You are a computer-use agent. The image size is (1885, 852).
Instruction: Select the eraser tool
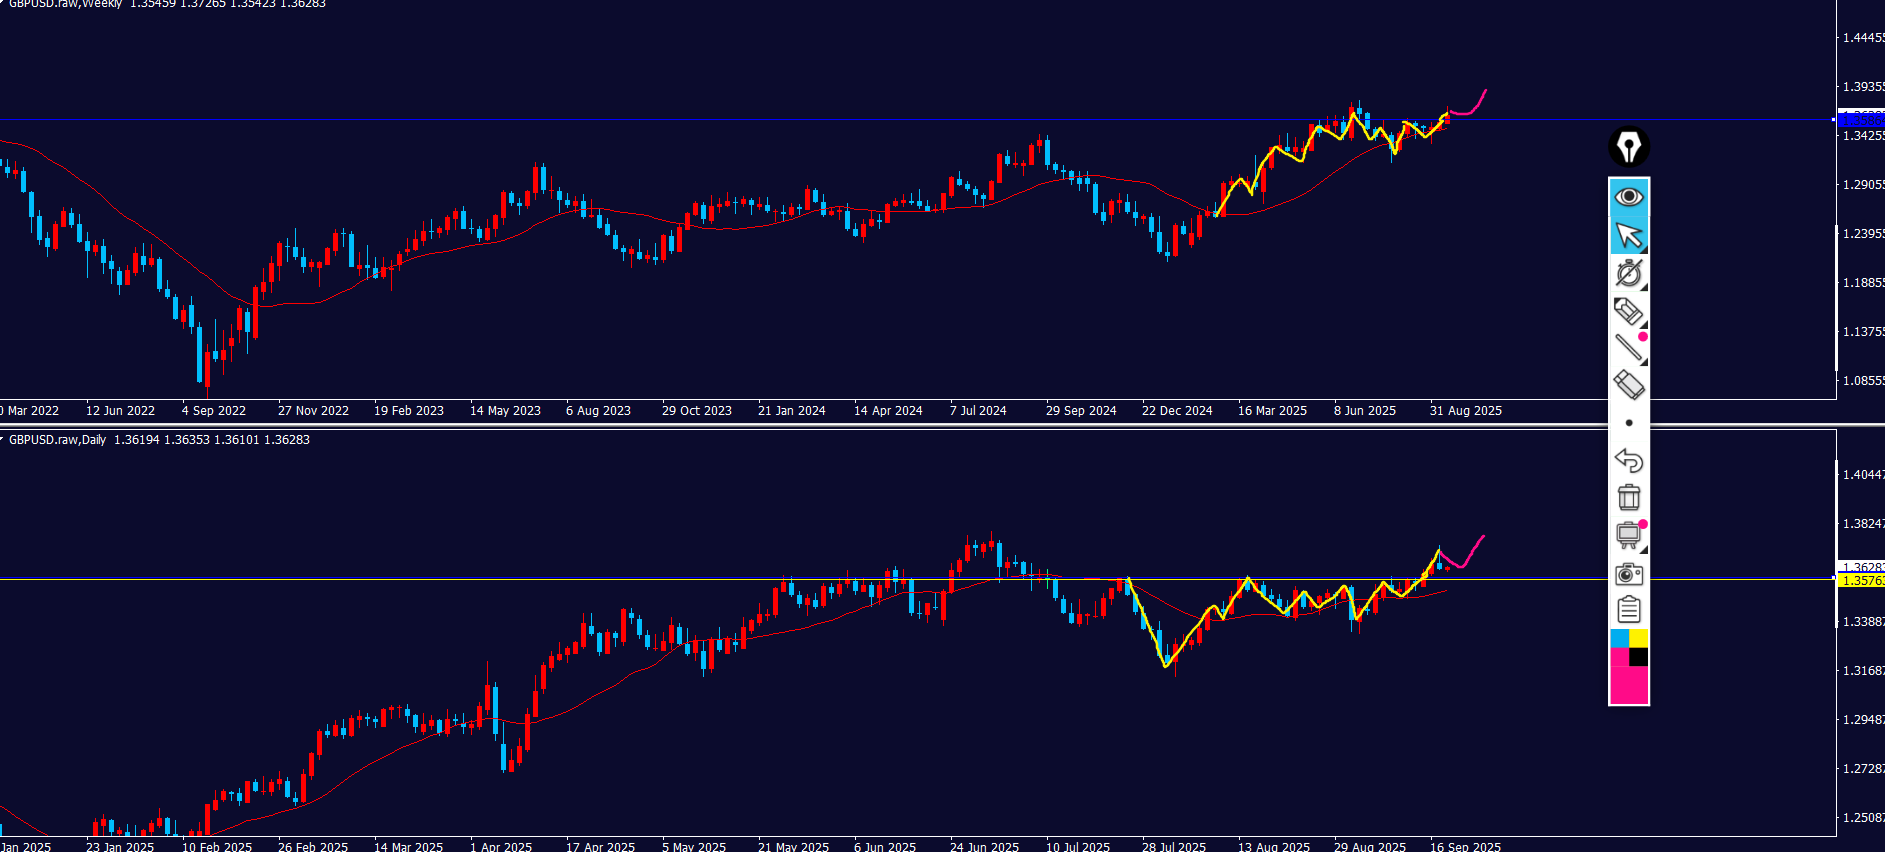tap(1628, 385)
